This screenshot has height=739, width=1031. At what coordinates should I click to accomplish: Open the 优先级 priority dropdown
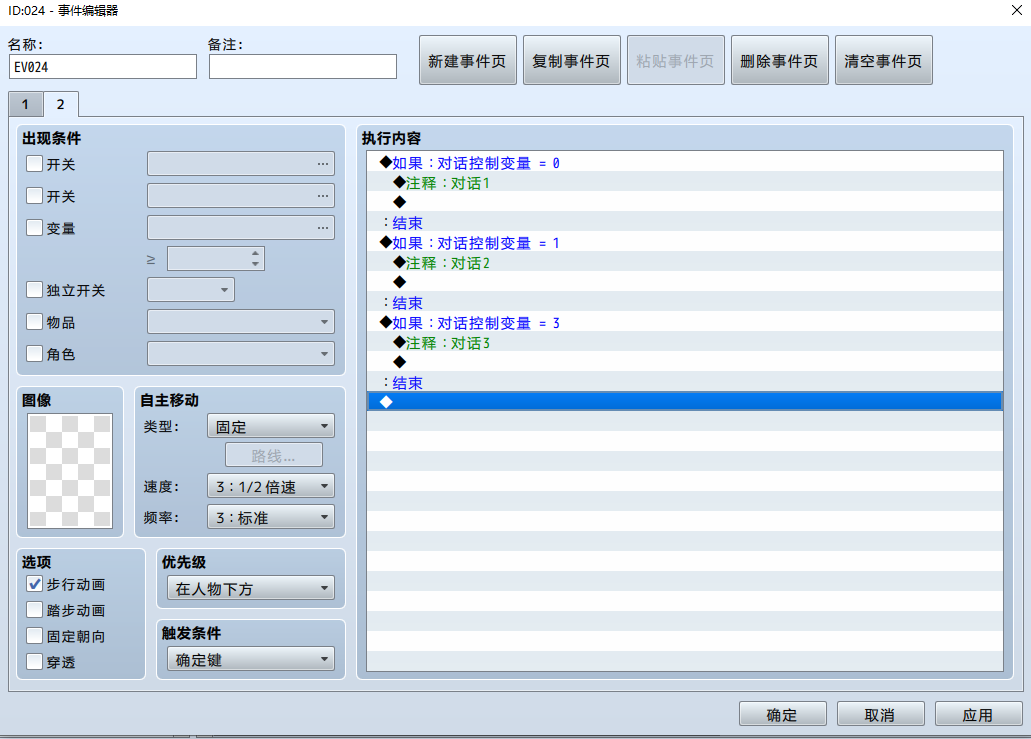tap(251, 588)
